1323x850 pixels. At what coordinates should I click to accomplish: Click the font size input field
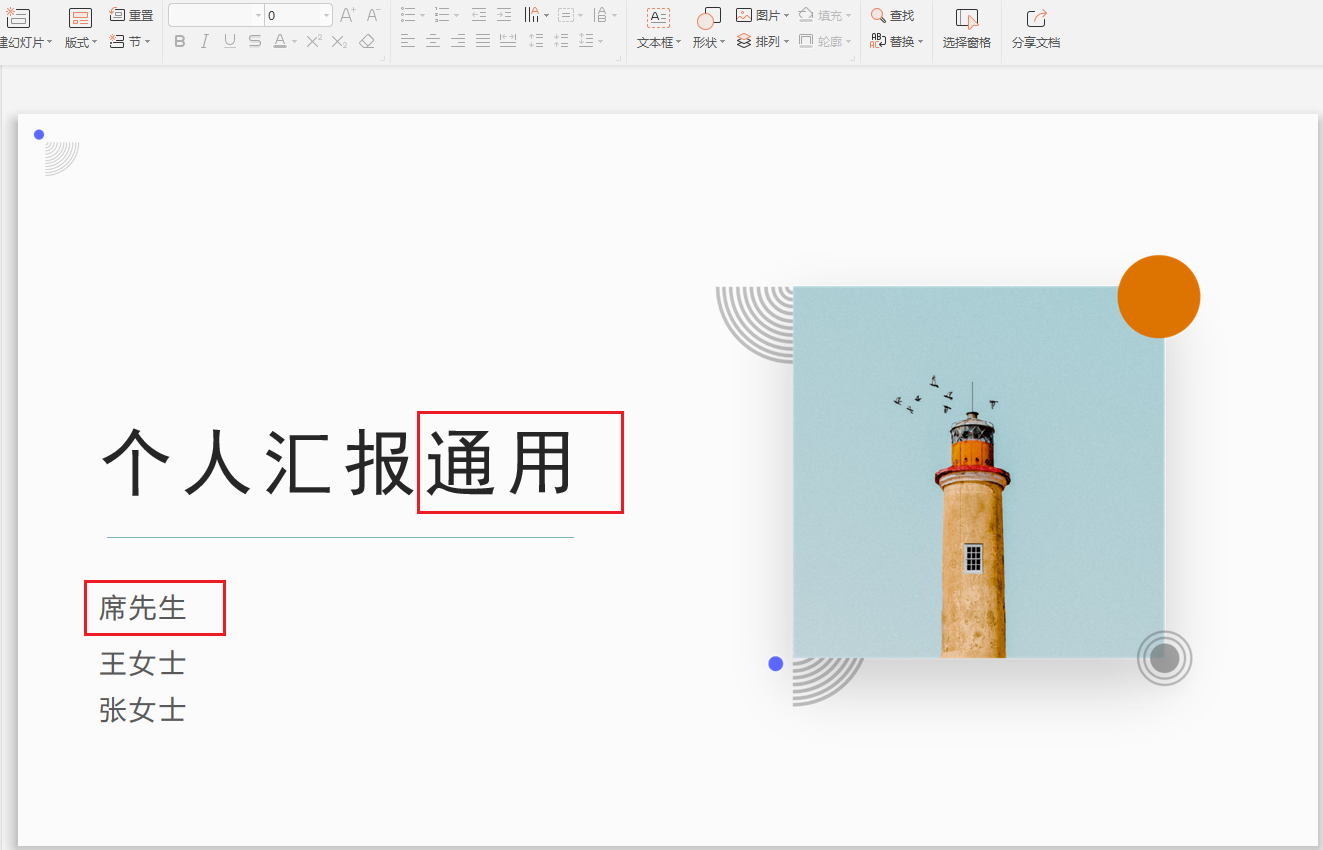[x=295, y=15]
